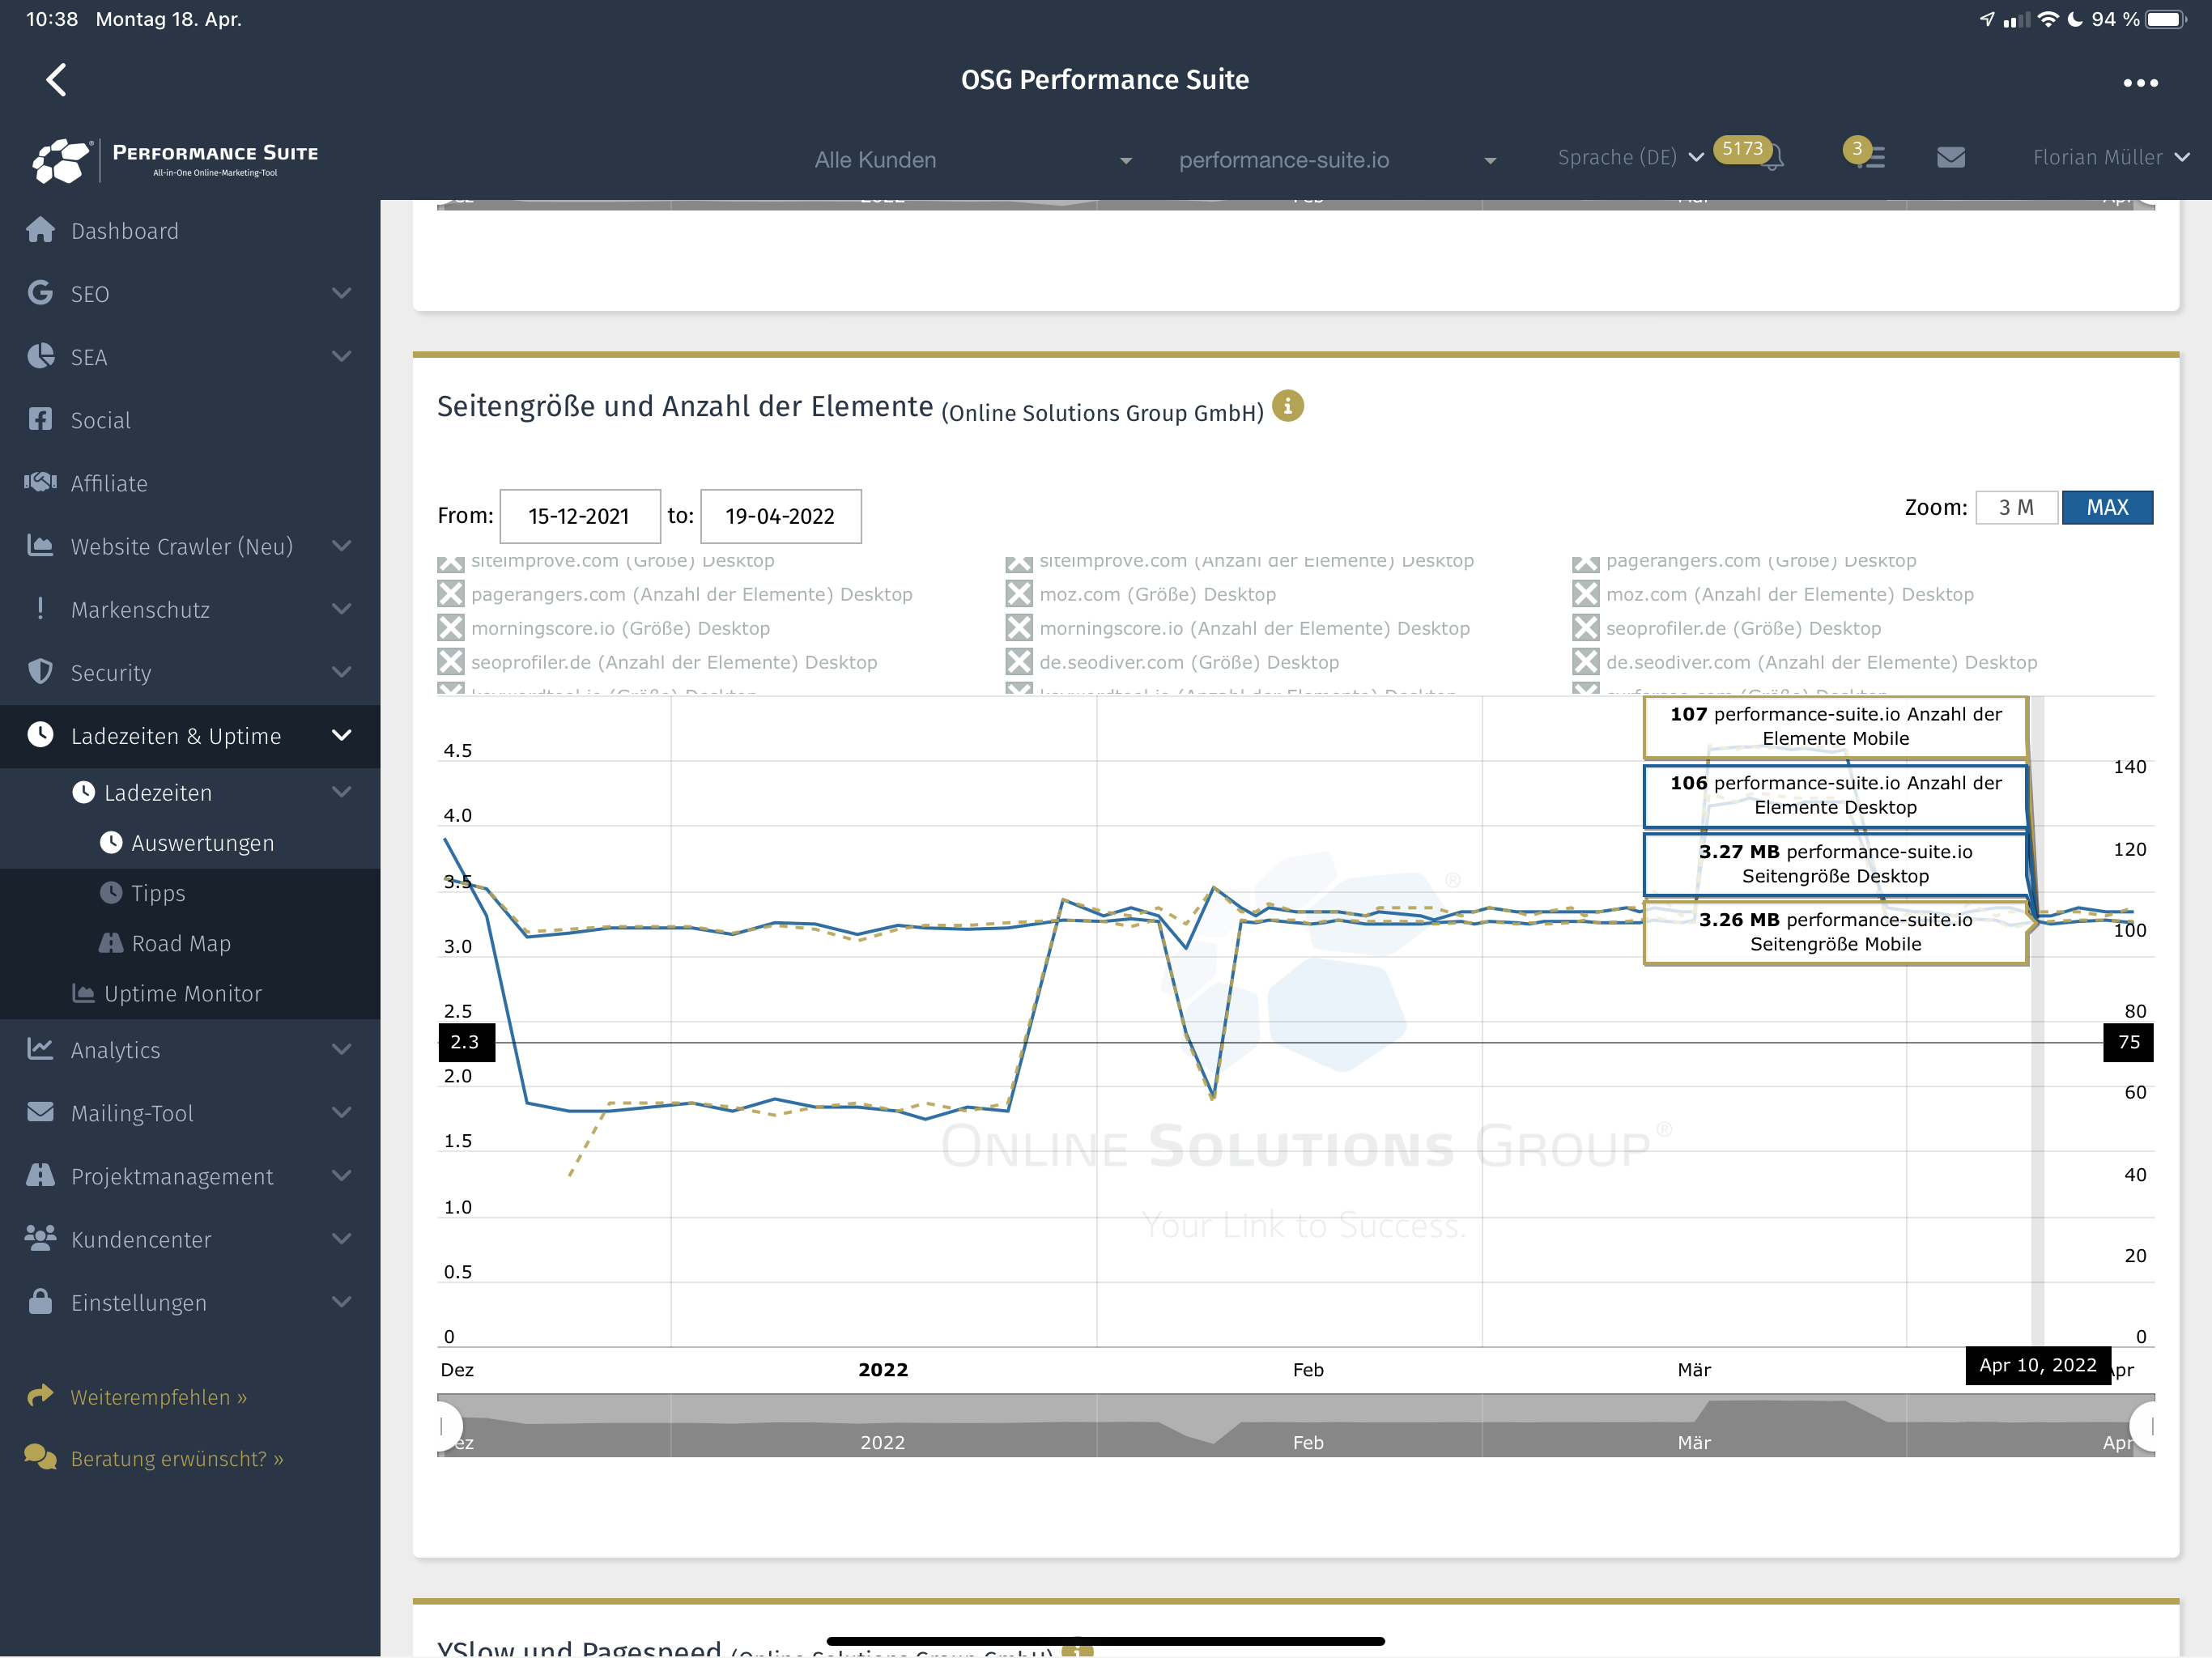The height and width of the screenshot is (1658, 2212).
Task: Edit the From date field 15-12-2021
Action: pyautogui.click(x=580, y=516)
